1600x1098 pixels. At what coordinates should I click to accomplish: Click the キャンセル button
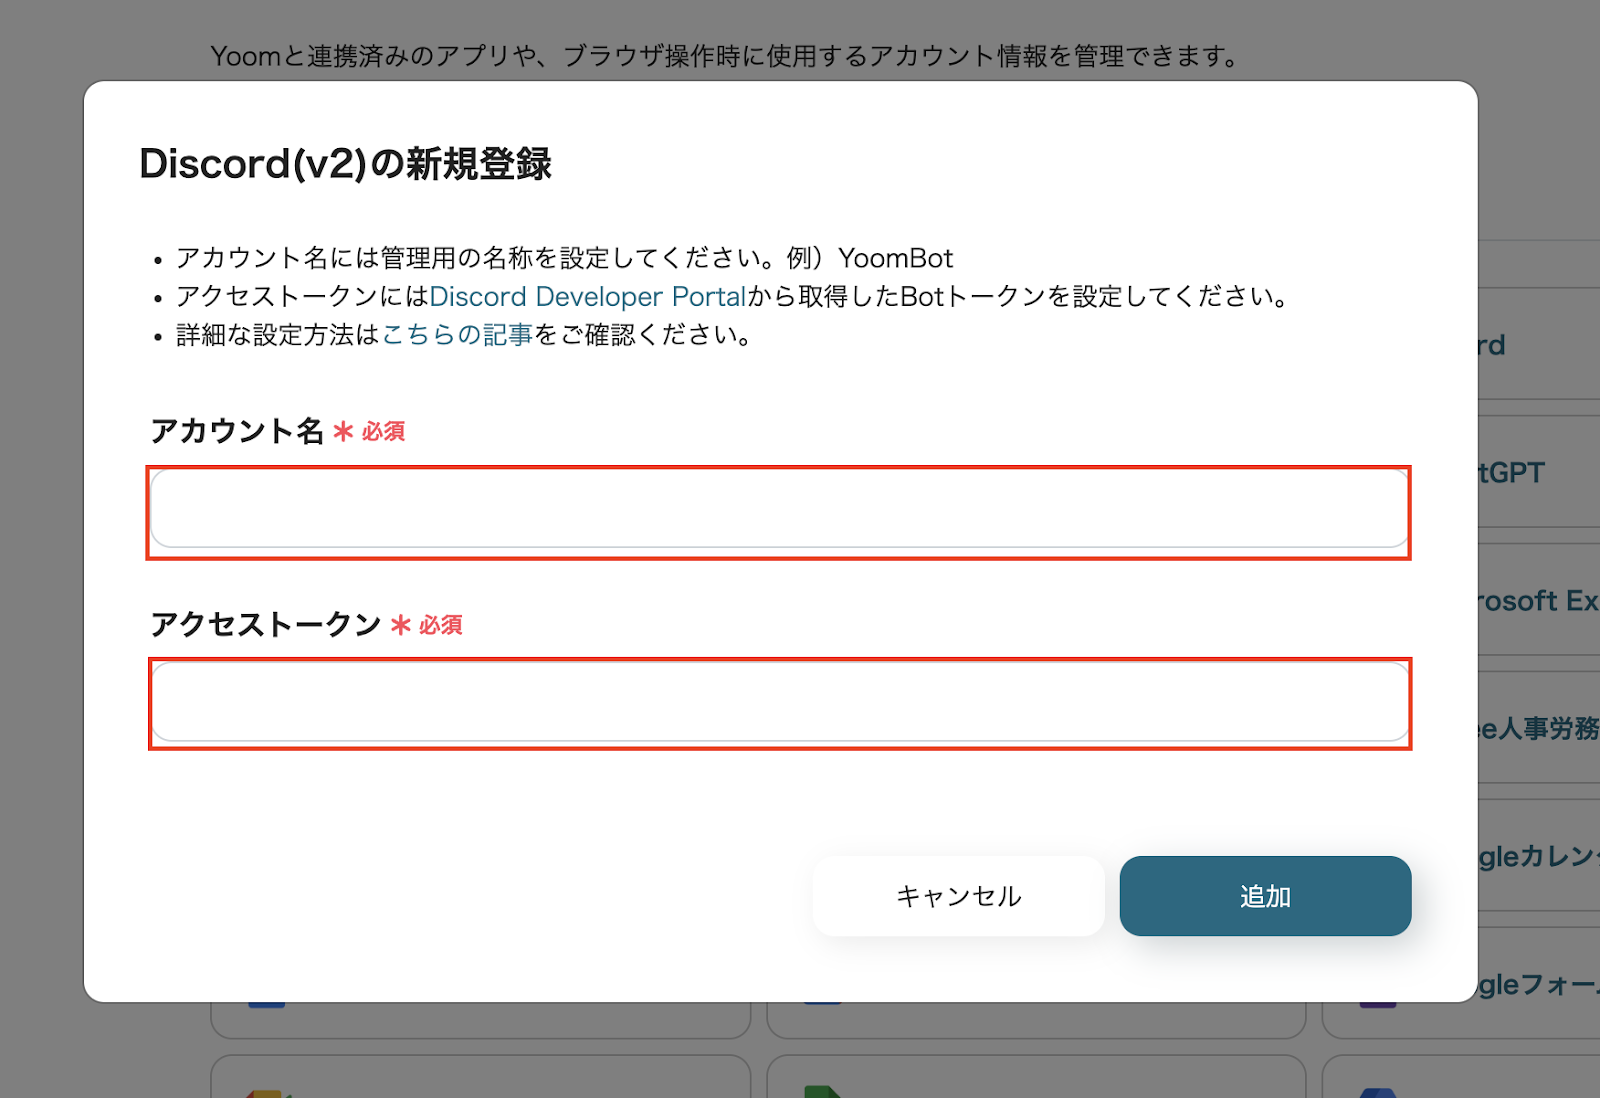click(958, 896)
